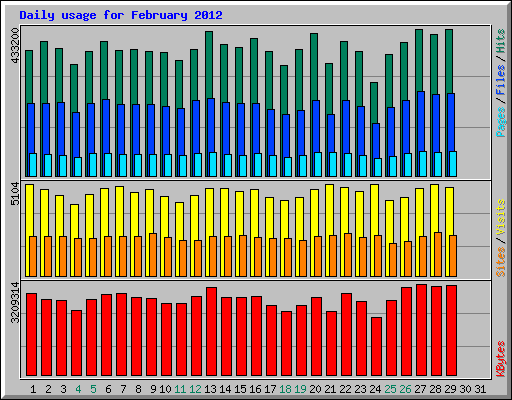The image size is (512, 400).
Task: Select the red KBytes bar for day 27
Action: 421,330
